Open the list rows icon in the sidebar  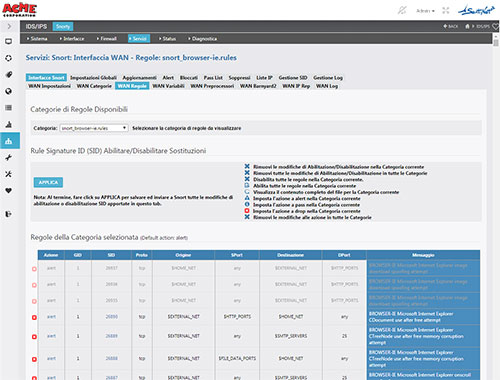[x=9, y=108]
